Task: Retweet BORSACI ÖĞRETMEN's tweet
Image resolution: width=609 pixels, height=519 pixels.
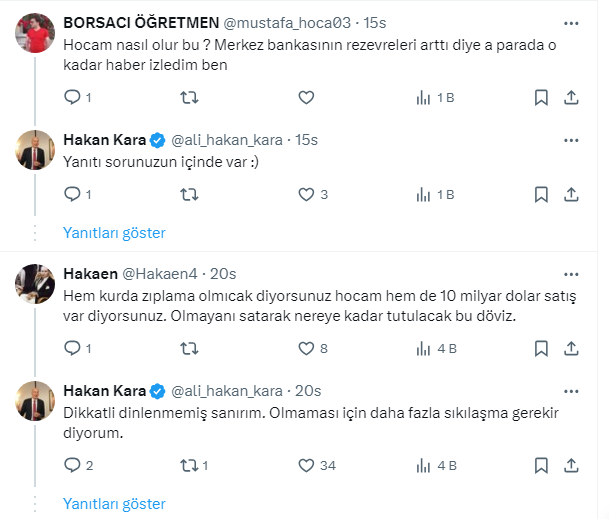Action: tap(188, 98)
